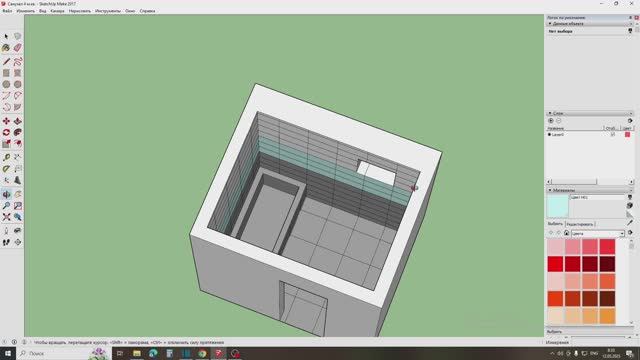
Task: Open Windows Start menu
Action: pos(8,353)
